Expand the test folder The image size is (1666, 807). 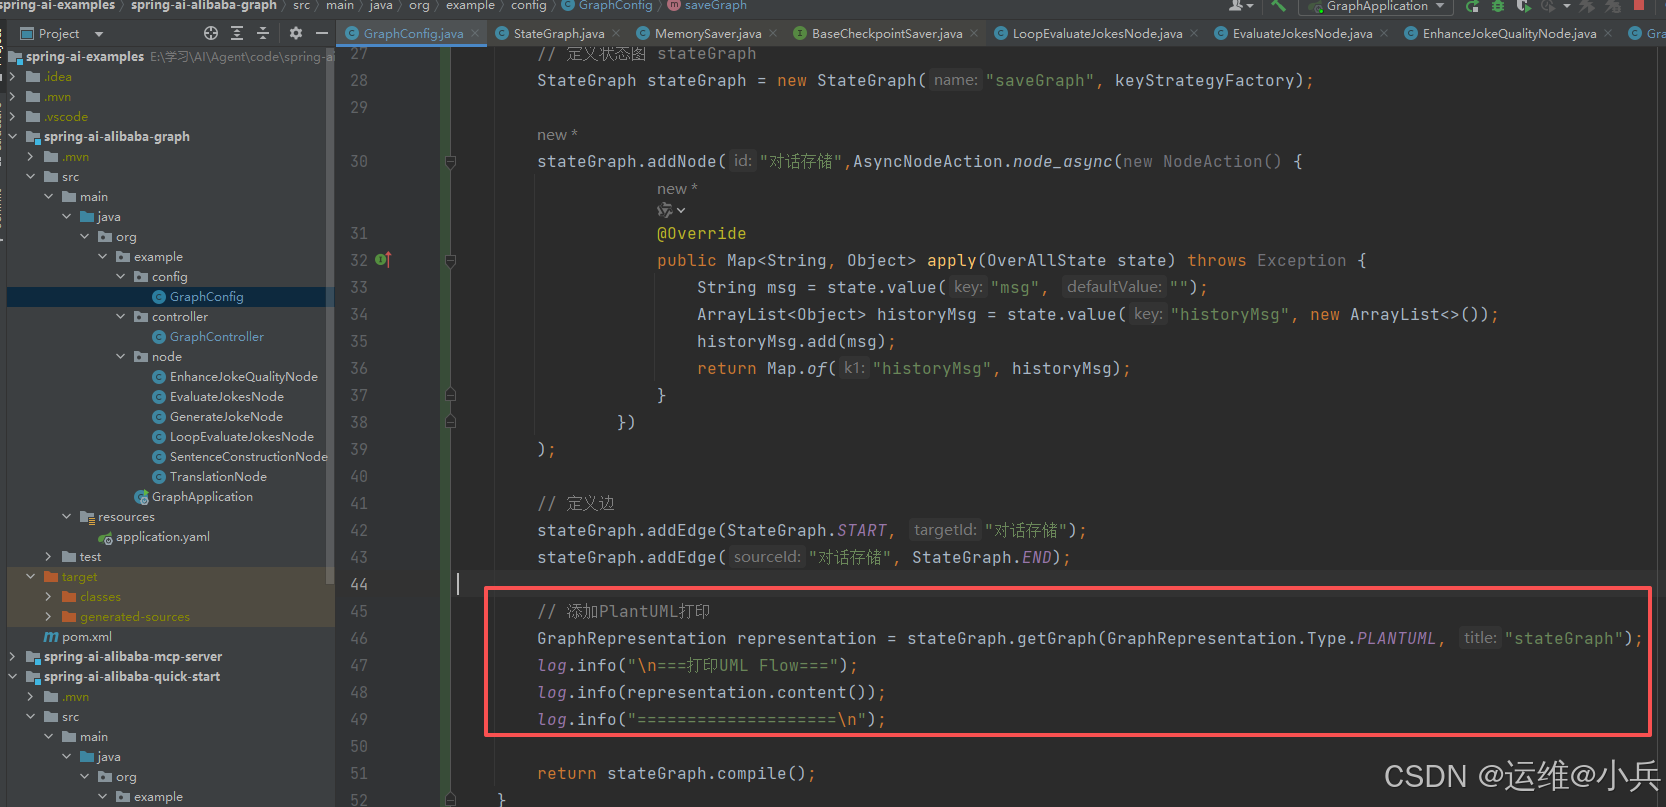pos(49,556)
